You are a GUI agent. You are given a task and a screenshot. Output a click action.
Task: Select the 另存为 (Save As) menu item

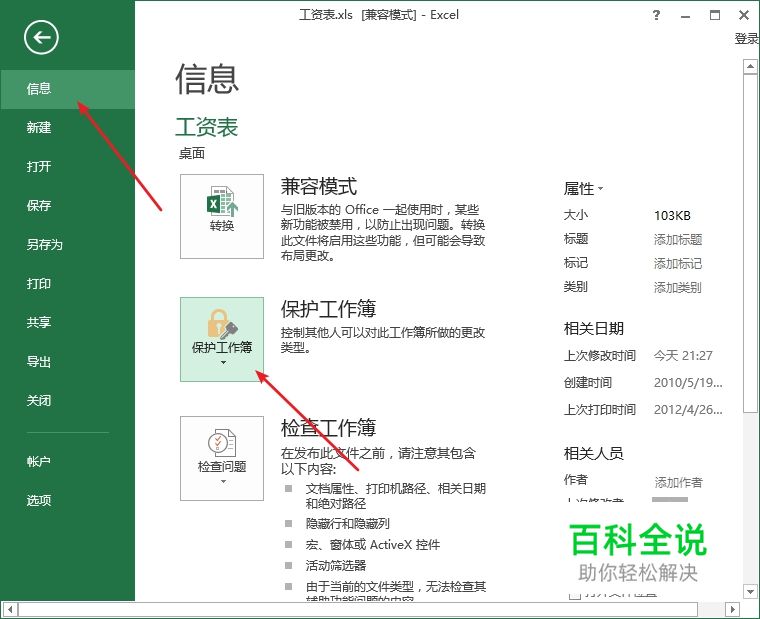click(x=67, y=245)
